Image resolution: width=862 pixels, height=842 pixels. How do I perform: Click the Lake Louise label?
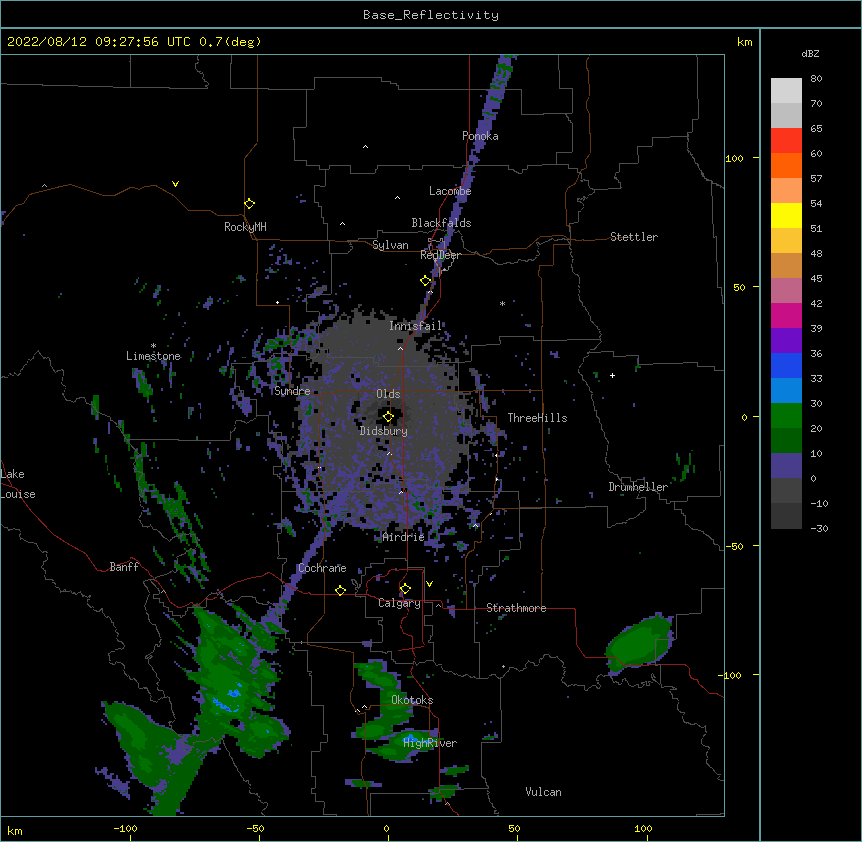(x=18, y=484)
